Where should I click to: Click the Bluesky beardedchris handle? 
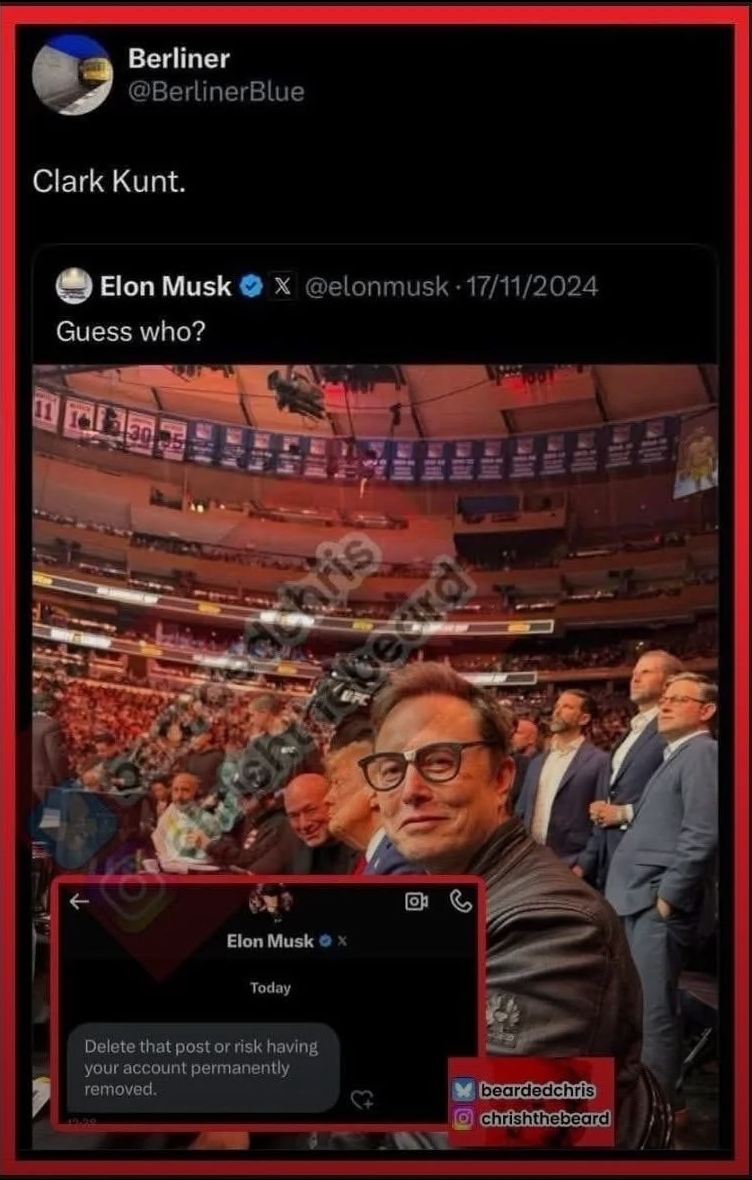(x=537, y=1090)
